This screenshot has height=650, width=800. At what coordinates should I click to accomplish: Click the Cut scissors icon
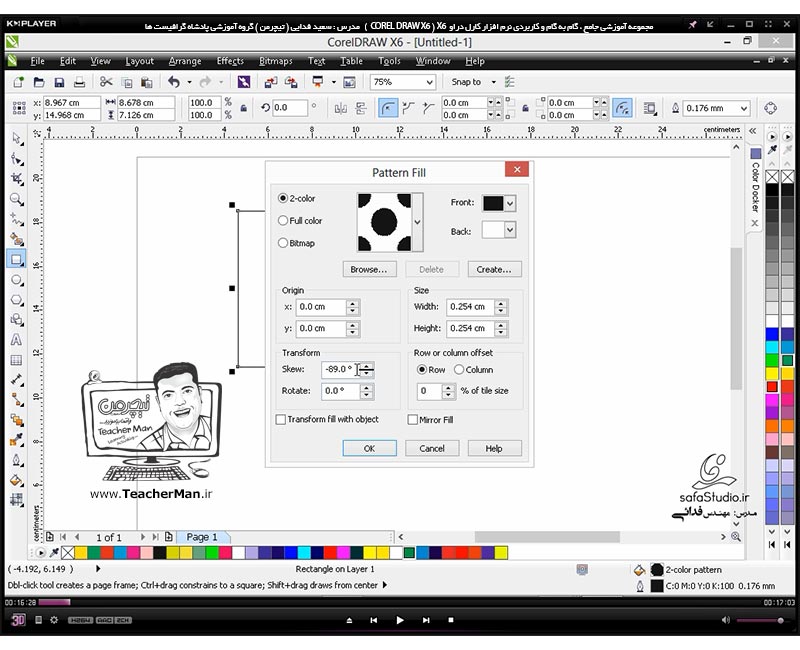[106, 82]
